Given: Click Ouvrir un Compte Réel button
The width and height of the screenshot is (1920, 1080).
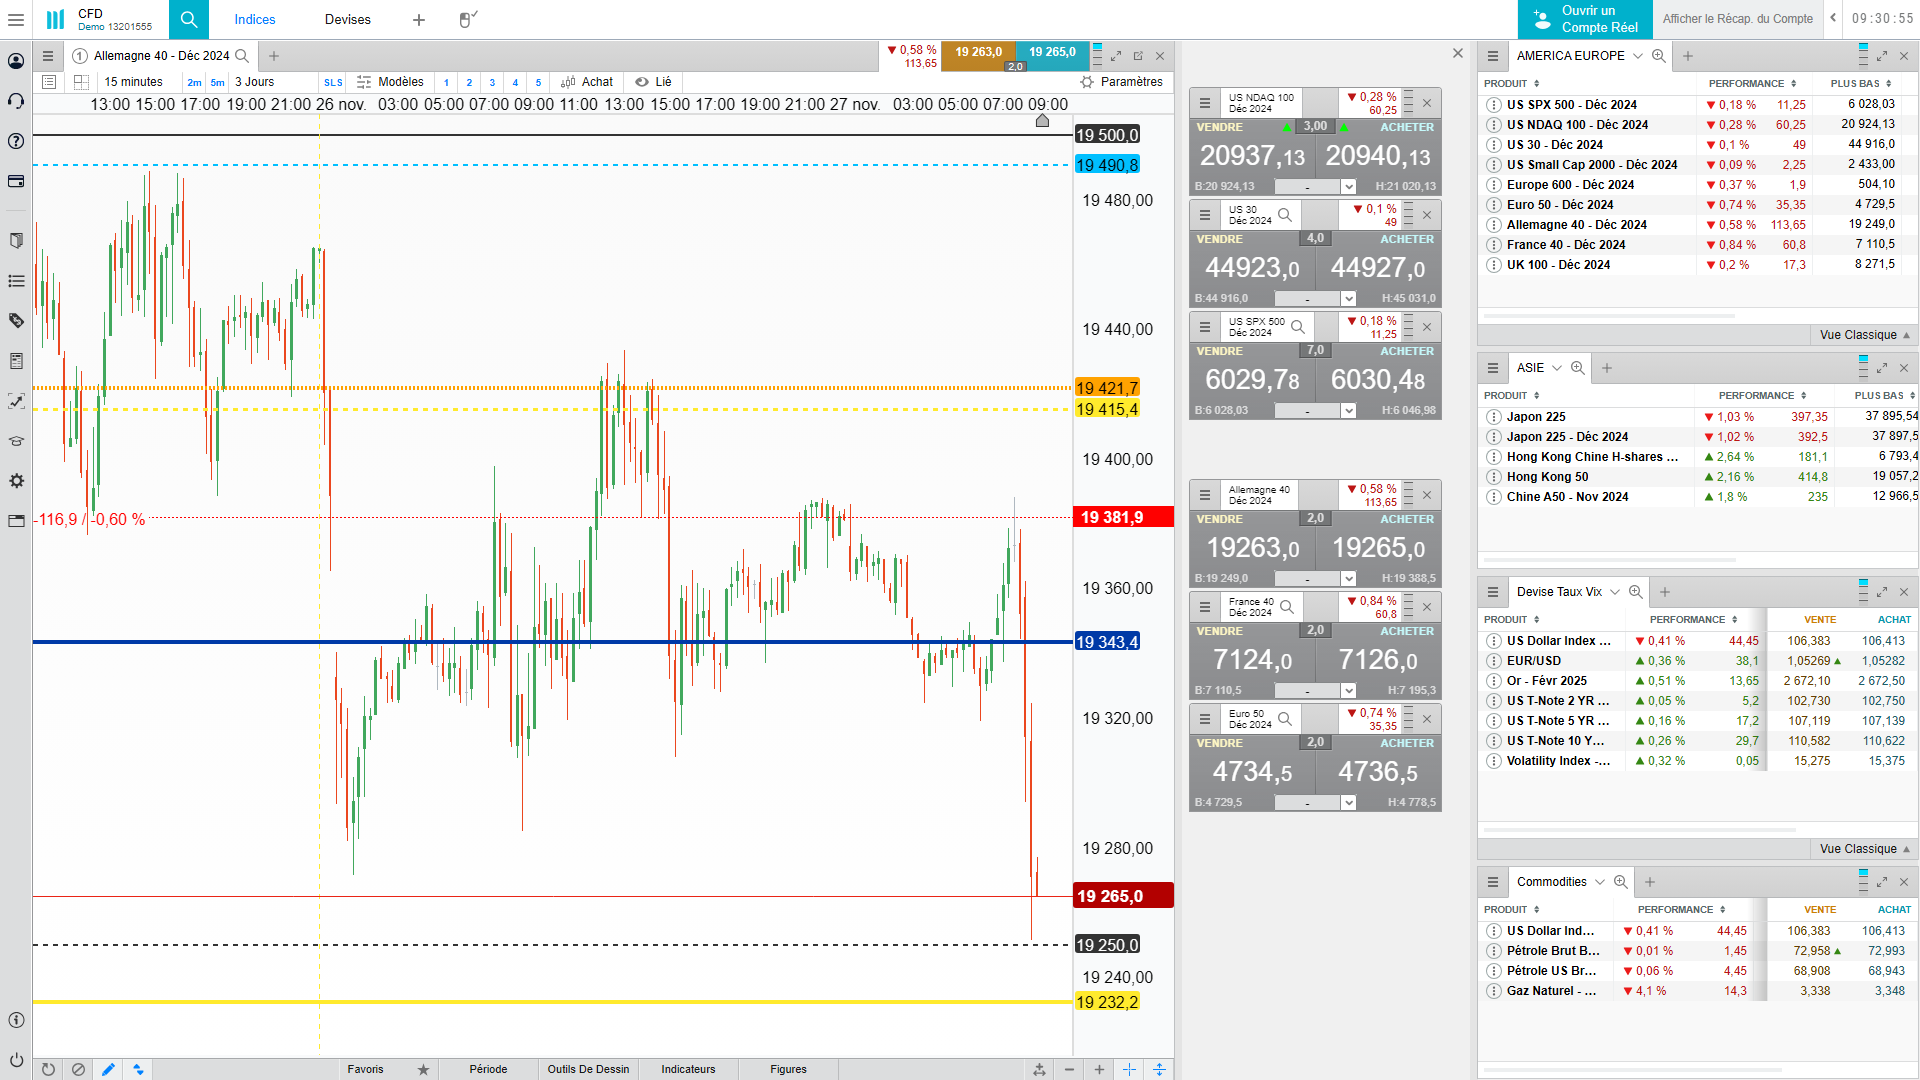Looking at the screenshot, I should [1586, 19].
